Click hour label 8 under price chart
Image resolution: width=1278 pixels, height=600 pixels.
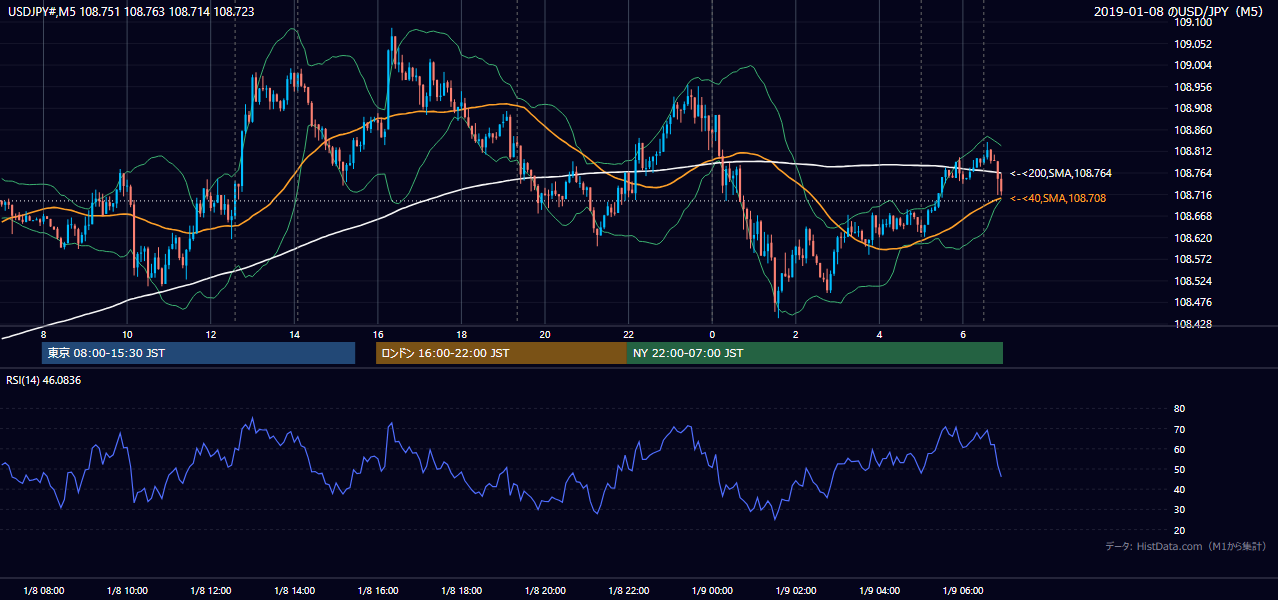click(x=44, y=334)
